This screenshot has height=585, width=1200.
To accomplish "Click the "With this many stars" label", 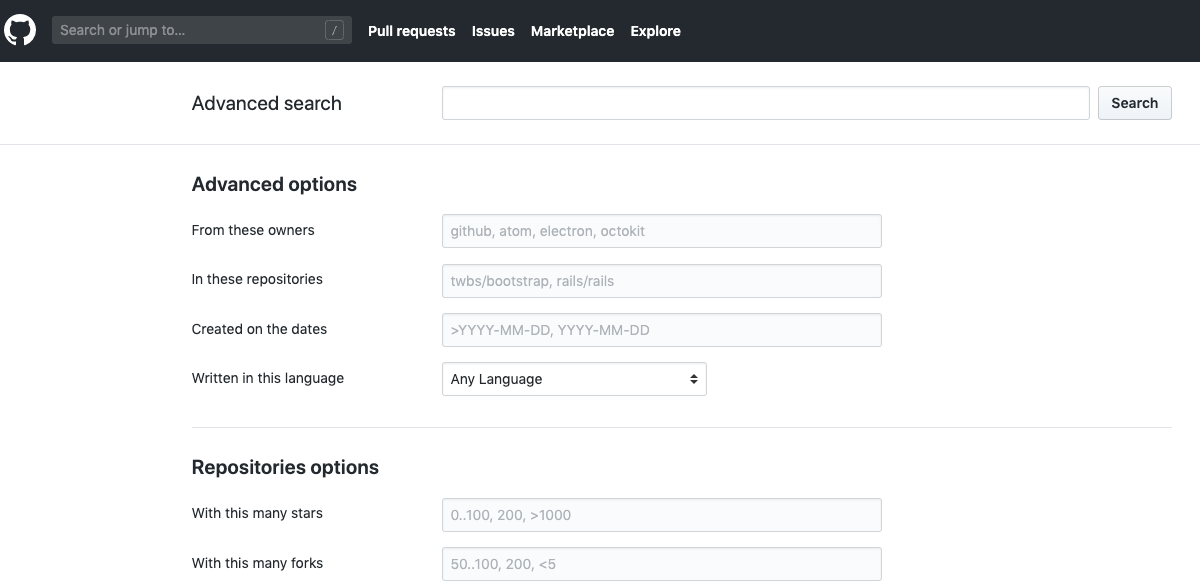I will coord(257,513).
